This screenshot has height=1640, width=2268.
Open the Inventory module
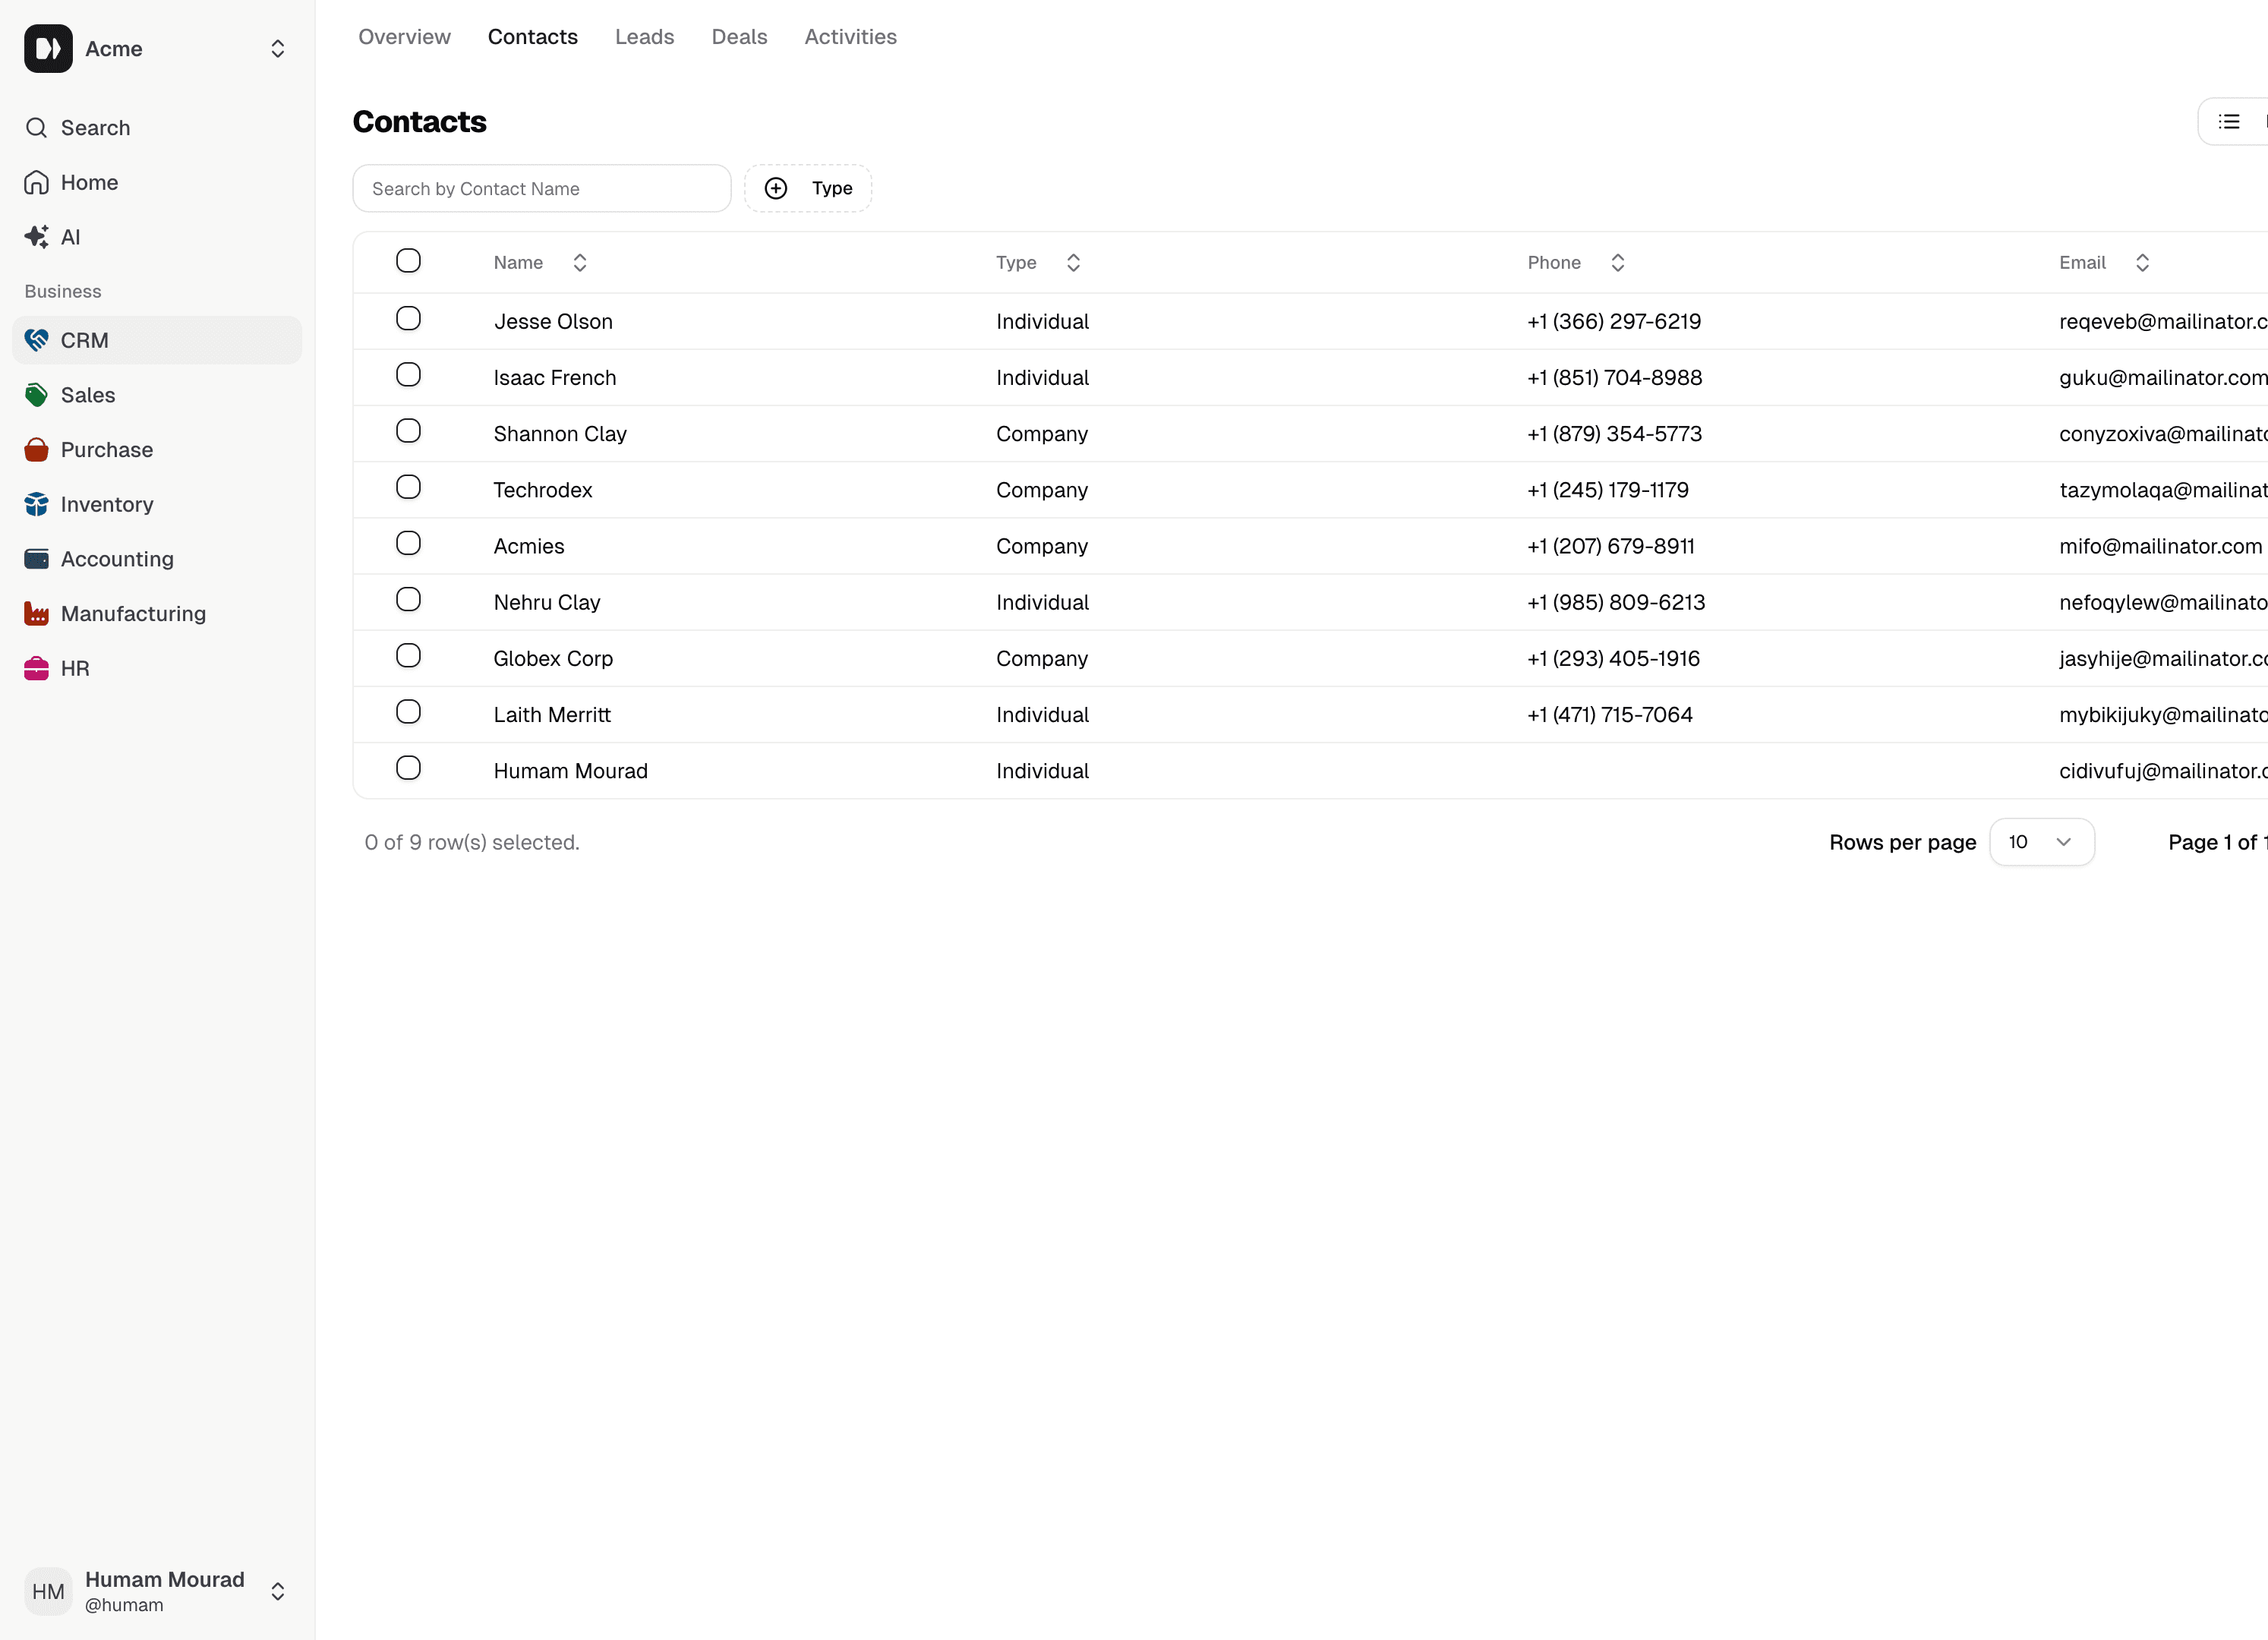click(x=157, y=504)
